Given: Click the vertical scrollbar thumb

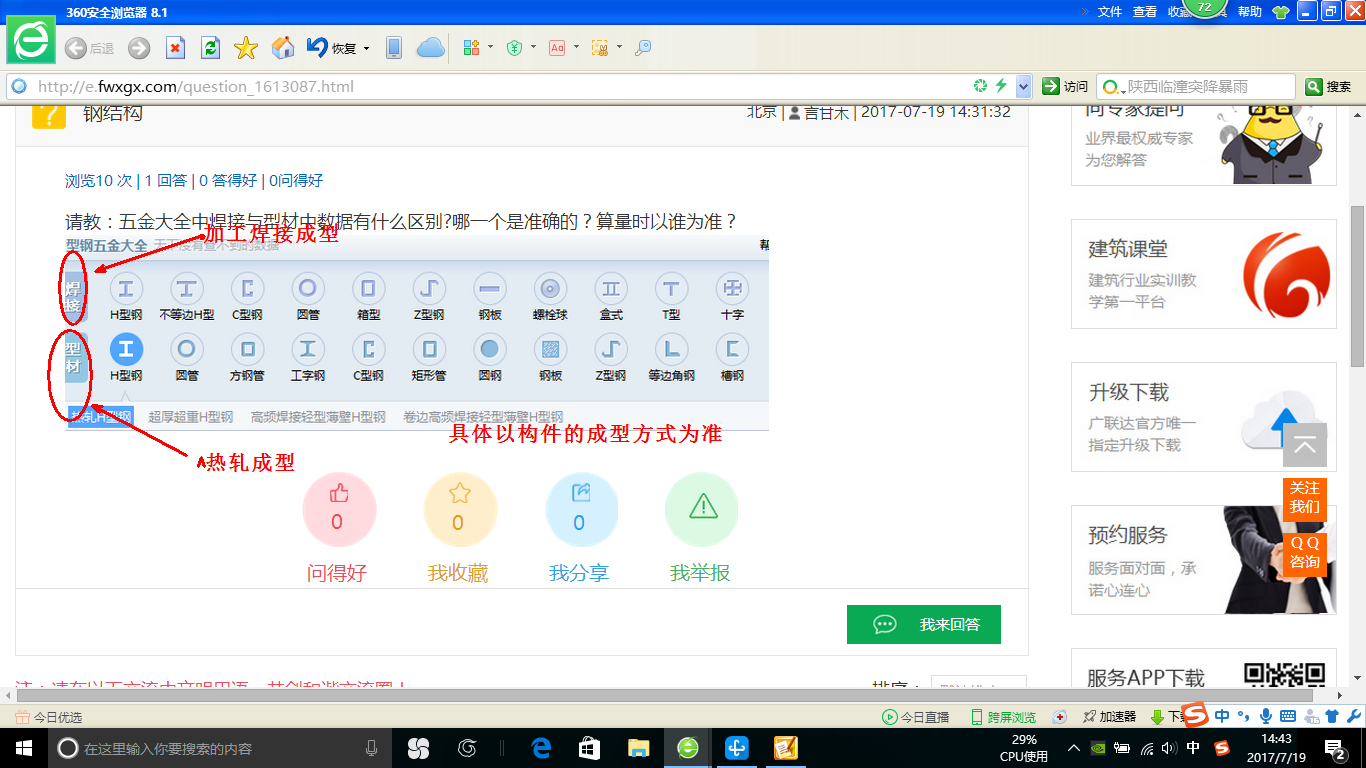Looking at the screenshot, I should (1357, 285).
